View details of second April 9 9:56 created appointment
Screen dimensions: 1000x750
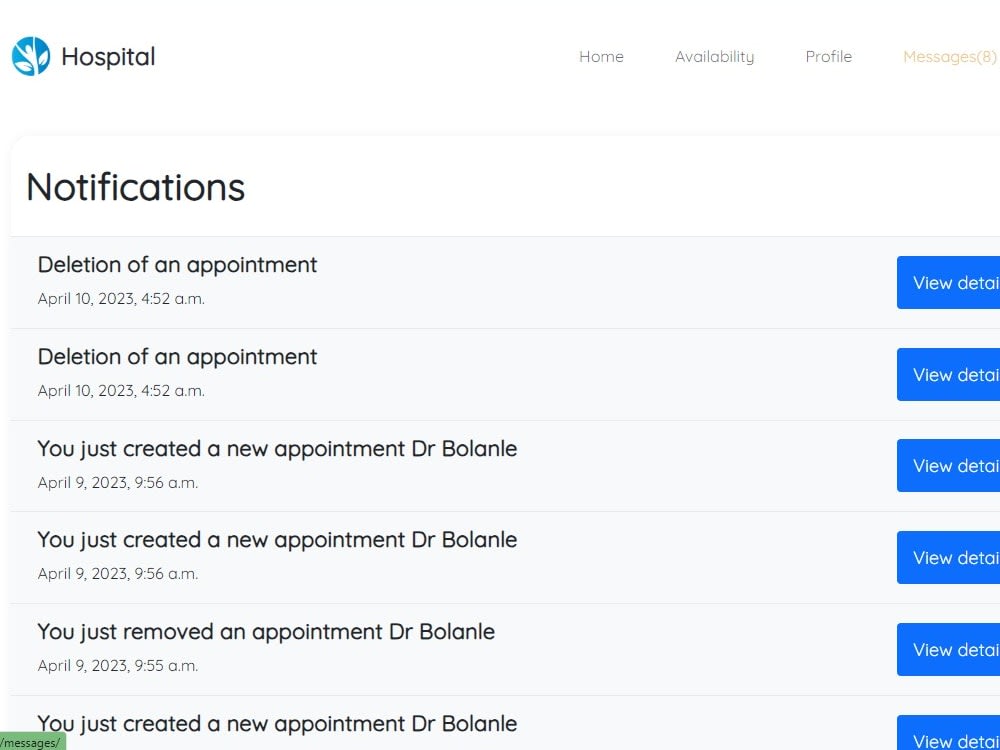pyautogui.click(x=948, y=557)
